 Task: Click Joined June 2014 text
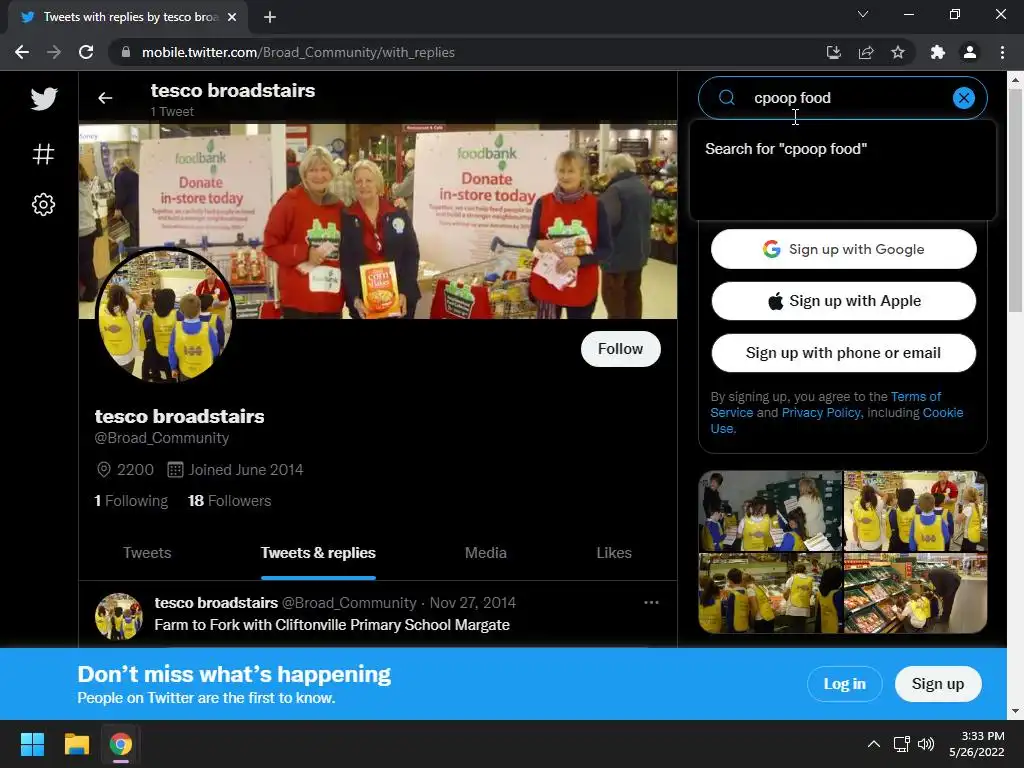pos(246,470)
